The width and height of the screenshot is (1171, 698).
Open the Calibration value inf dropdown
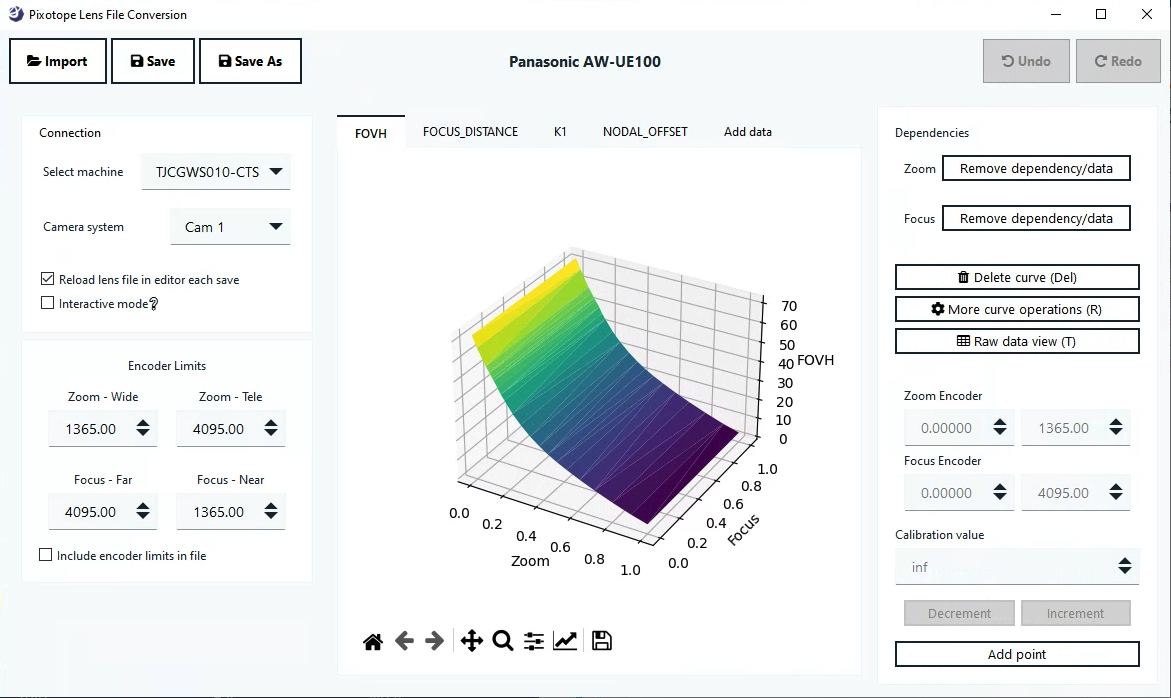(x=1017, y=567)
